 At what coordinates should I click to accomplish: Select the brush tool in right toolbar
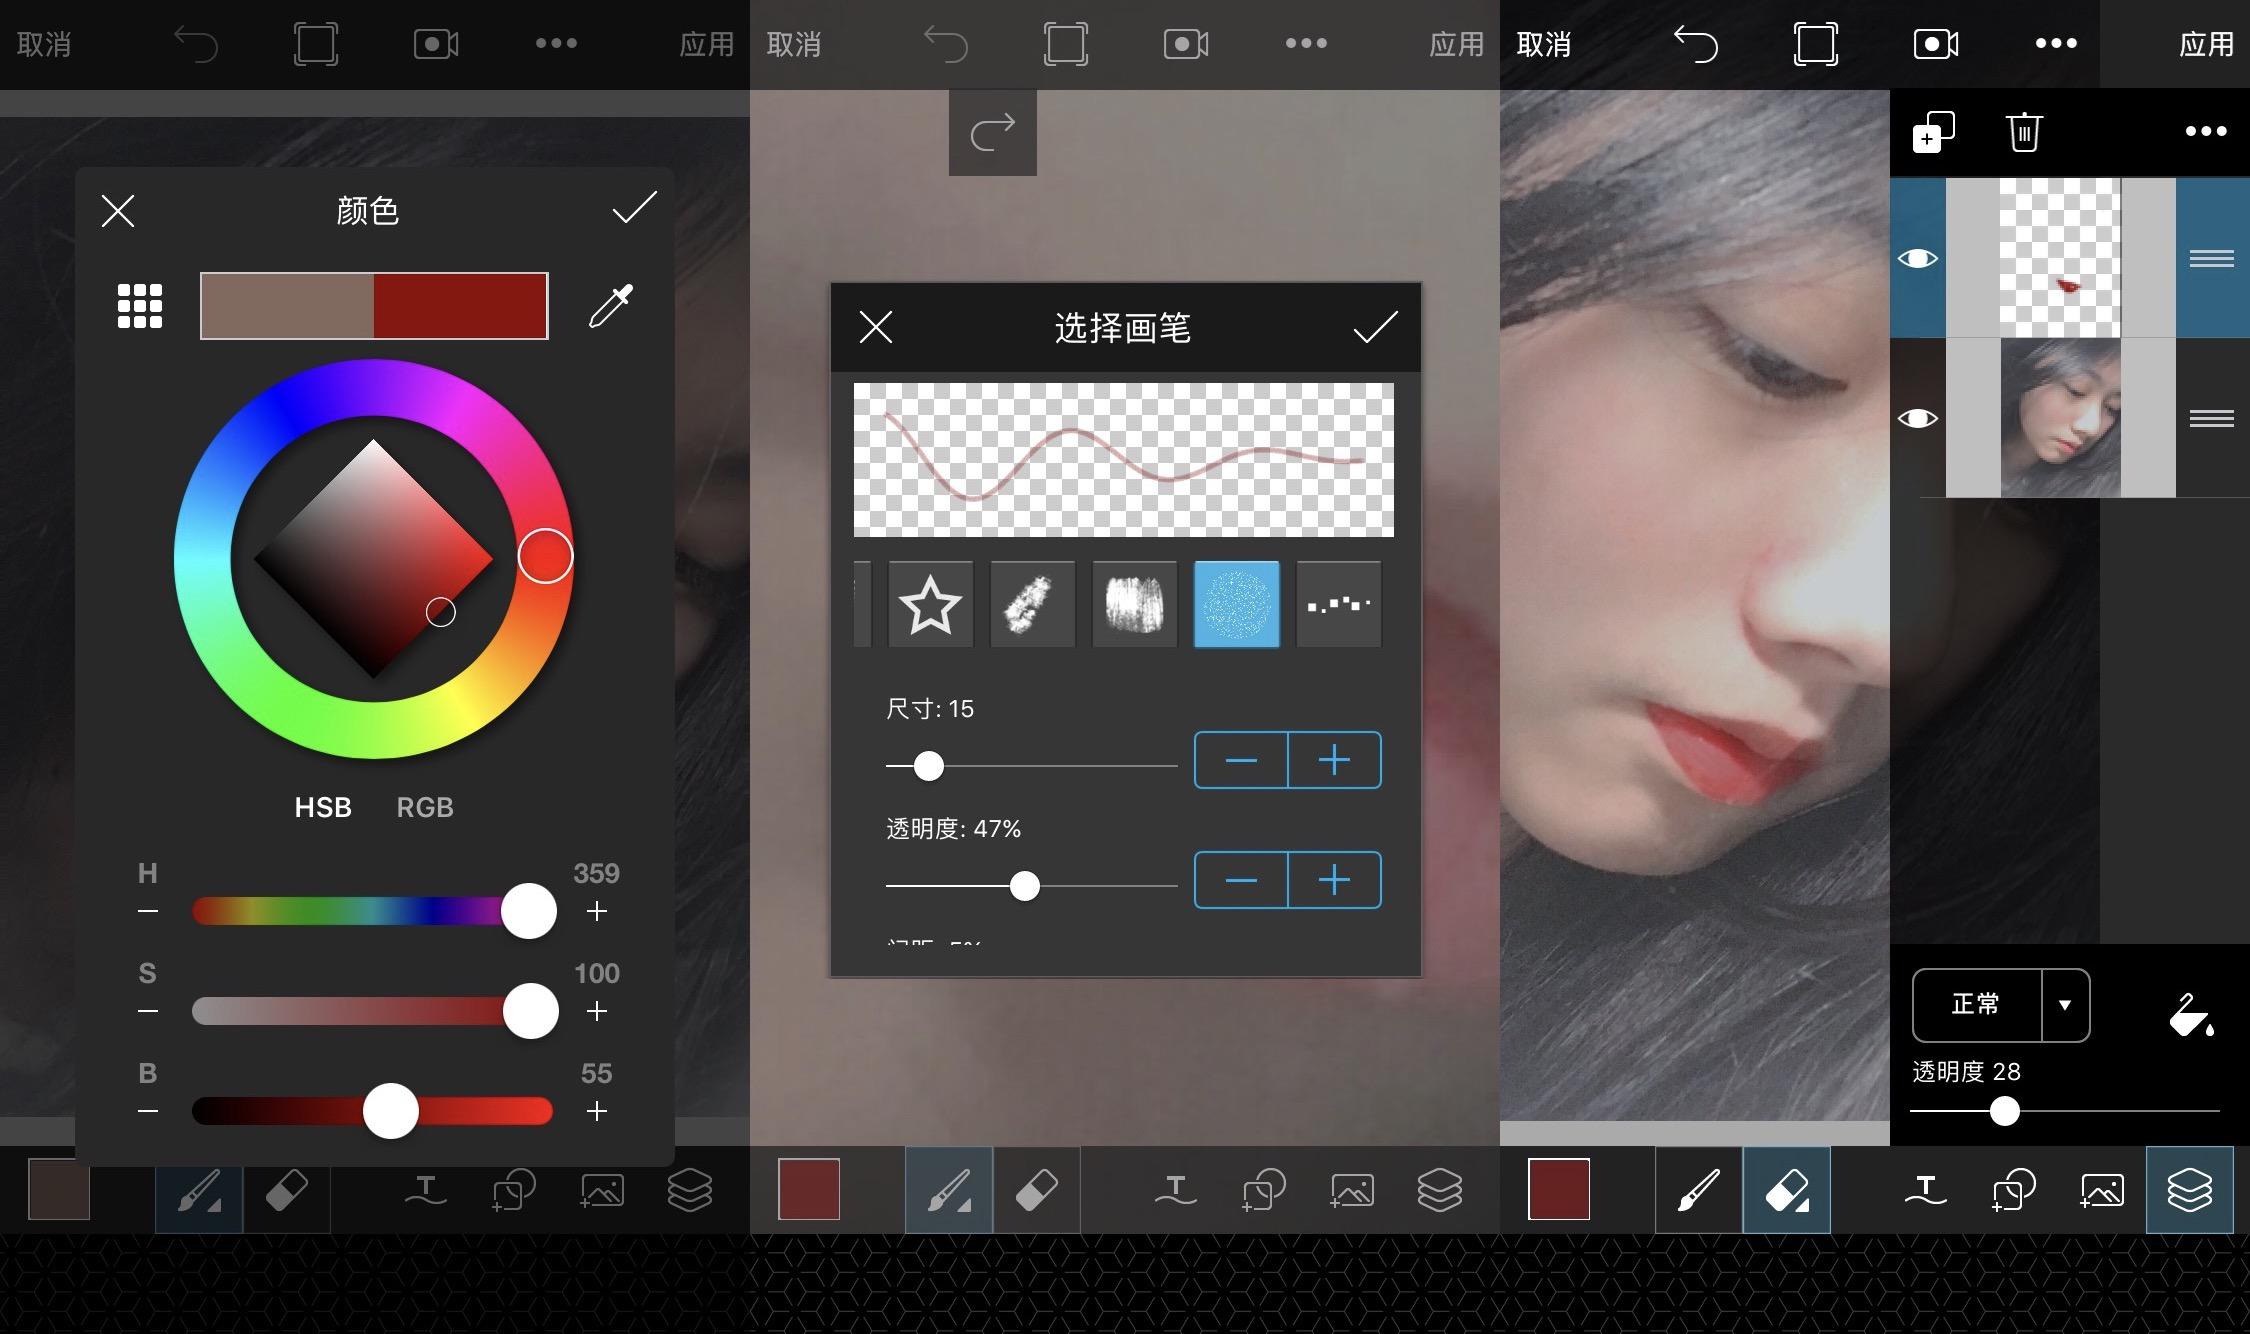coord(1699,1190)
